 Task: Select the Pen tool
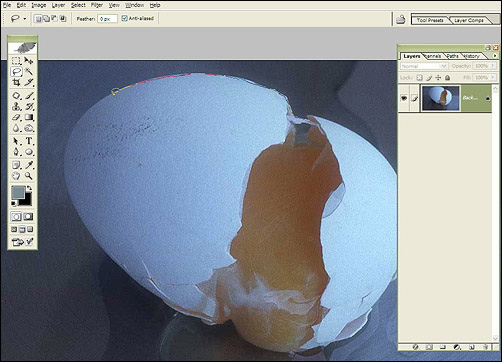(16, 152)
